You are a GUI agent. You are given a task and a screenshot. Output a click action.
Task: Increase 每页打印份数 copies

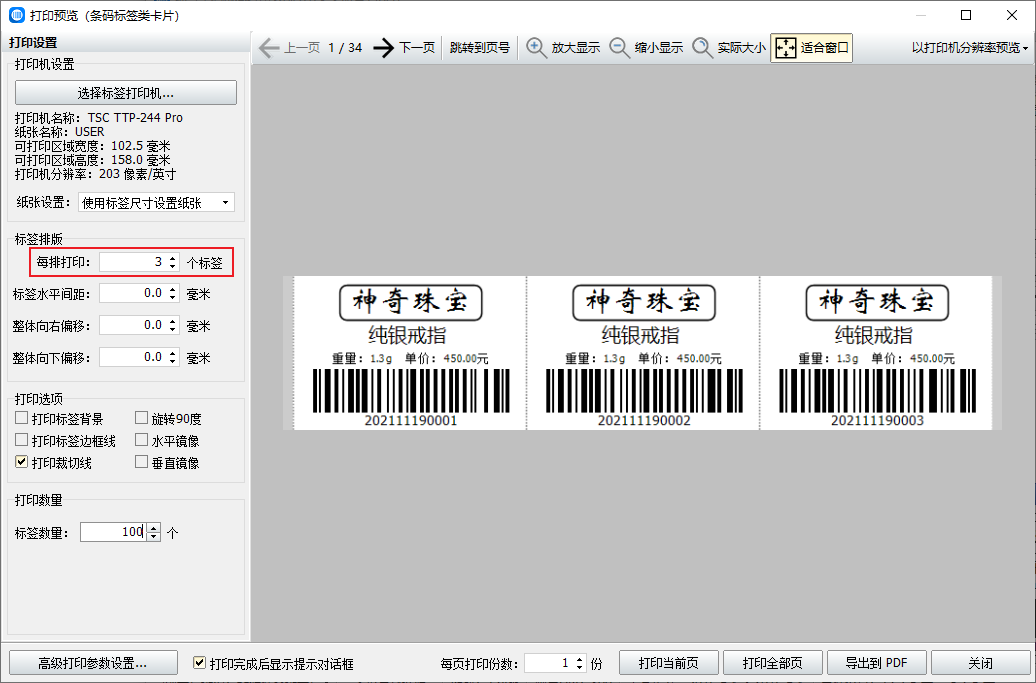click(x=579, y=659)
